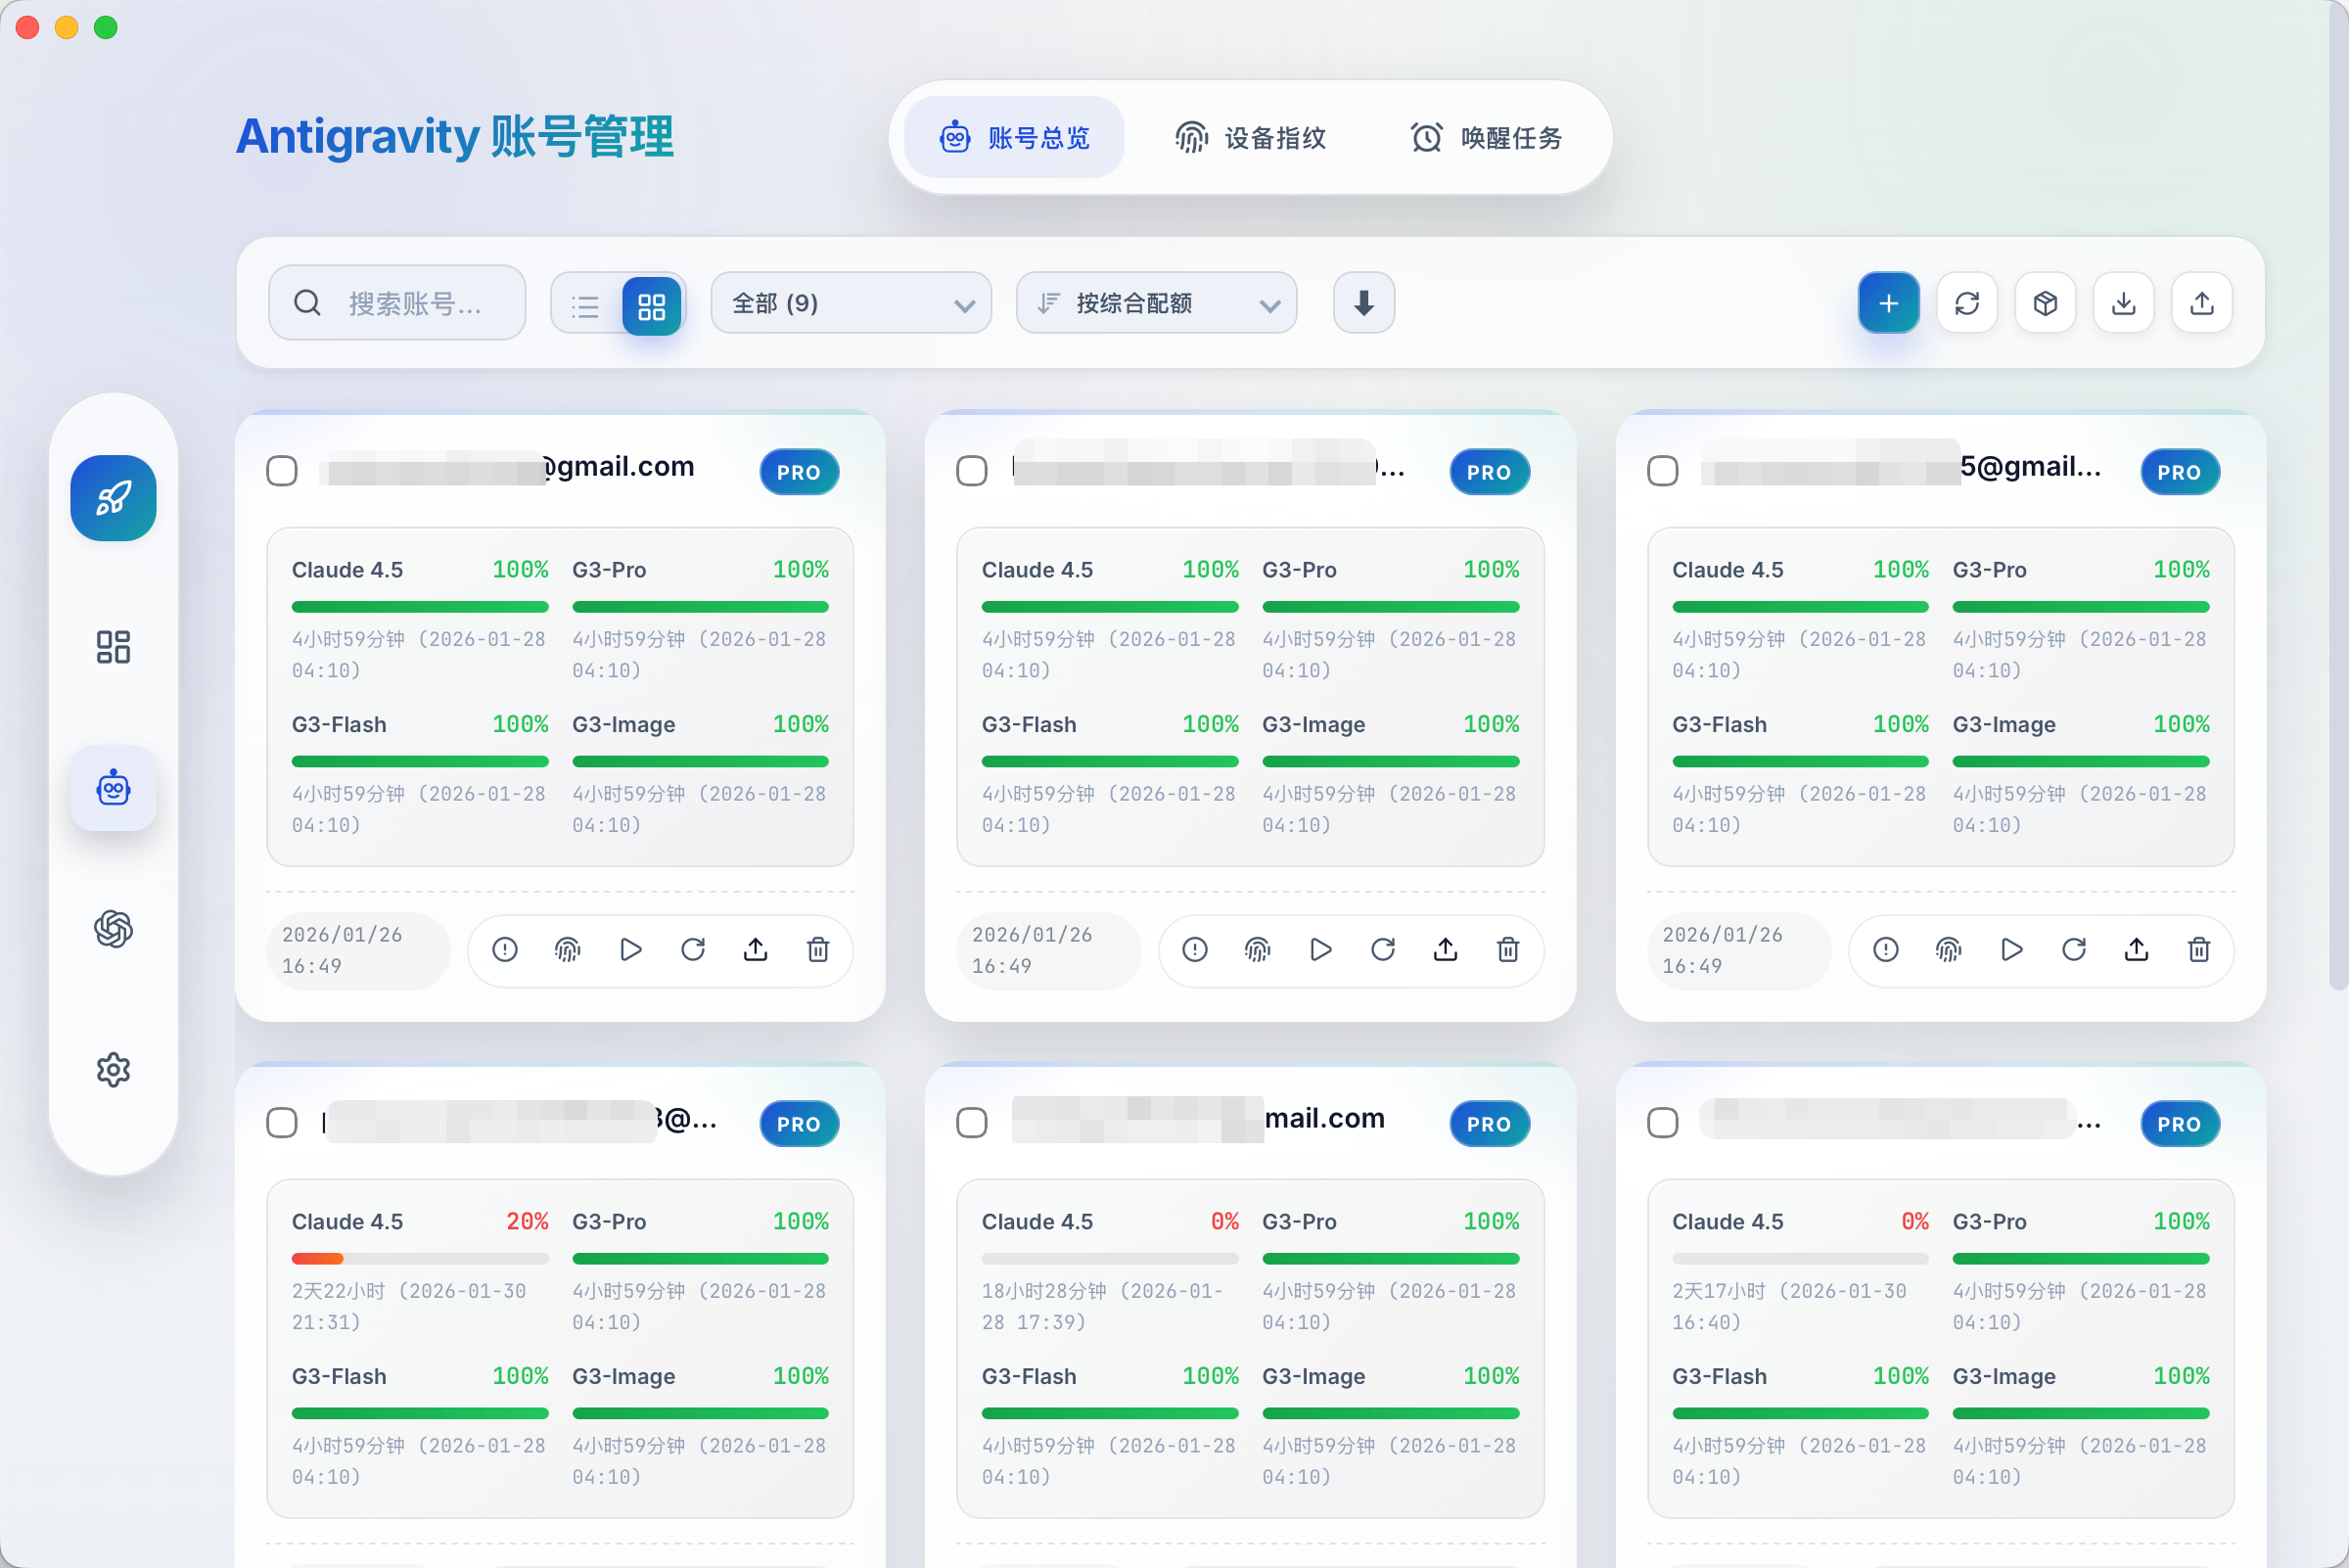Switch to the 设备指纹 tab
The height and width of the screenshot is (1568, 2349).
(1250, 138)
